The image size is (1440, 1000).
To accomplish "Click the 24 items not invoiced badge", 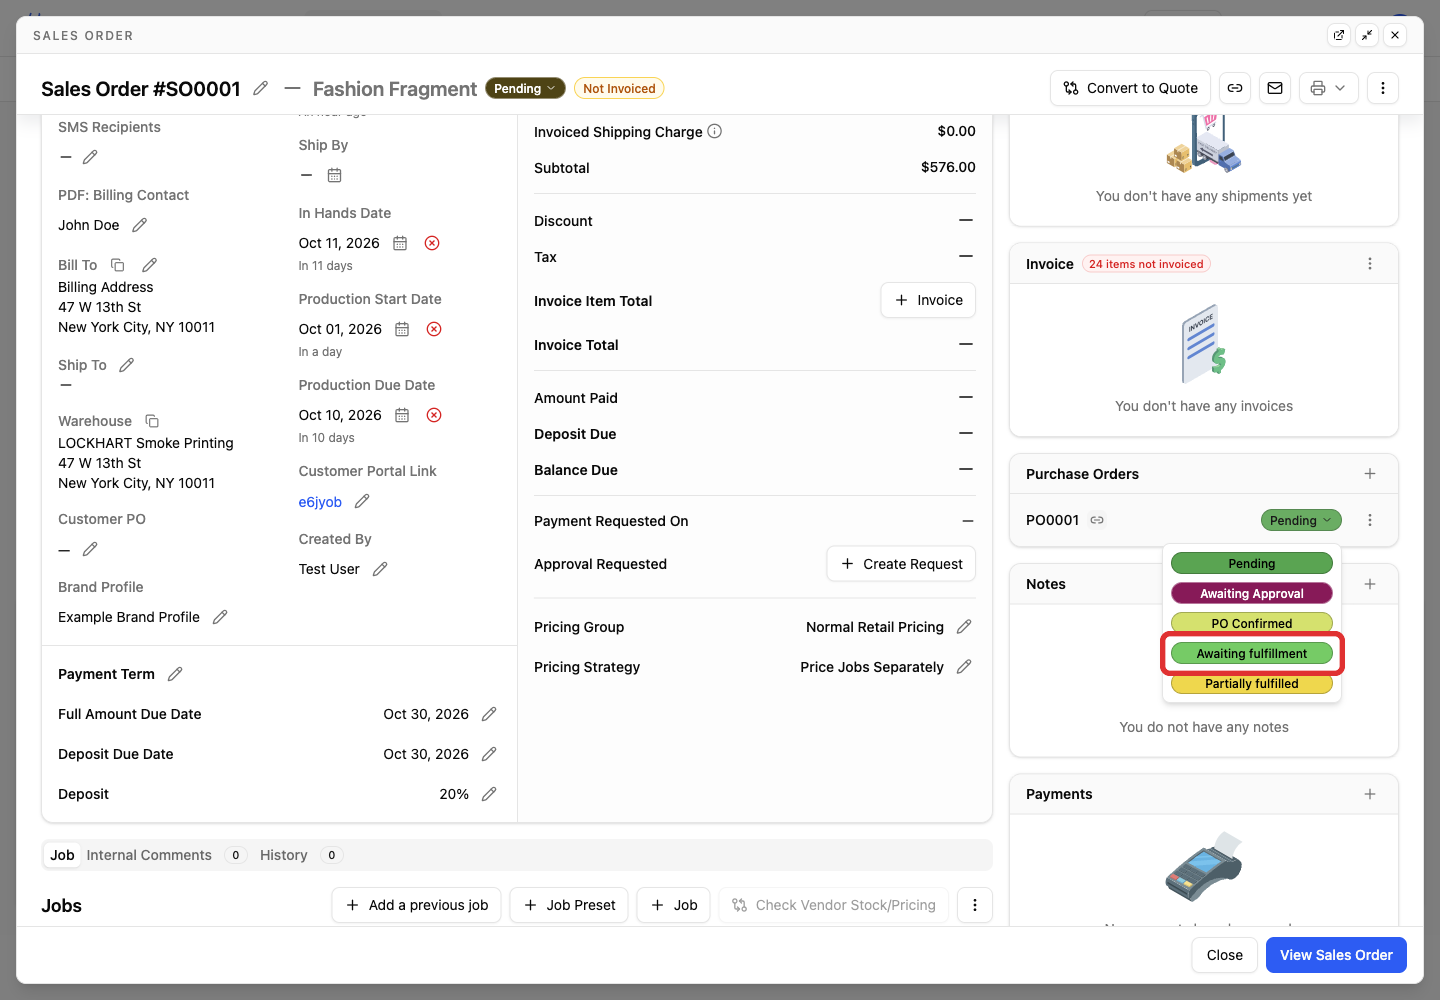I will coord(1146,264).
